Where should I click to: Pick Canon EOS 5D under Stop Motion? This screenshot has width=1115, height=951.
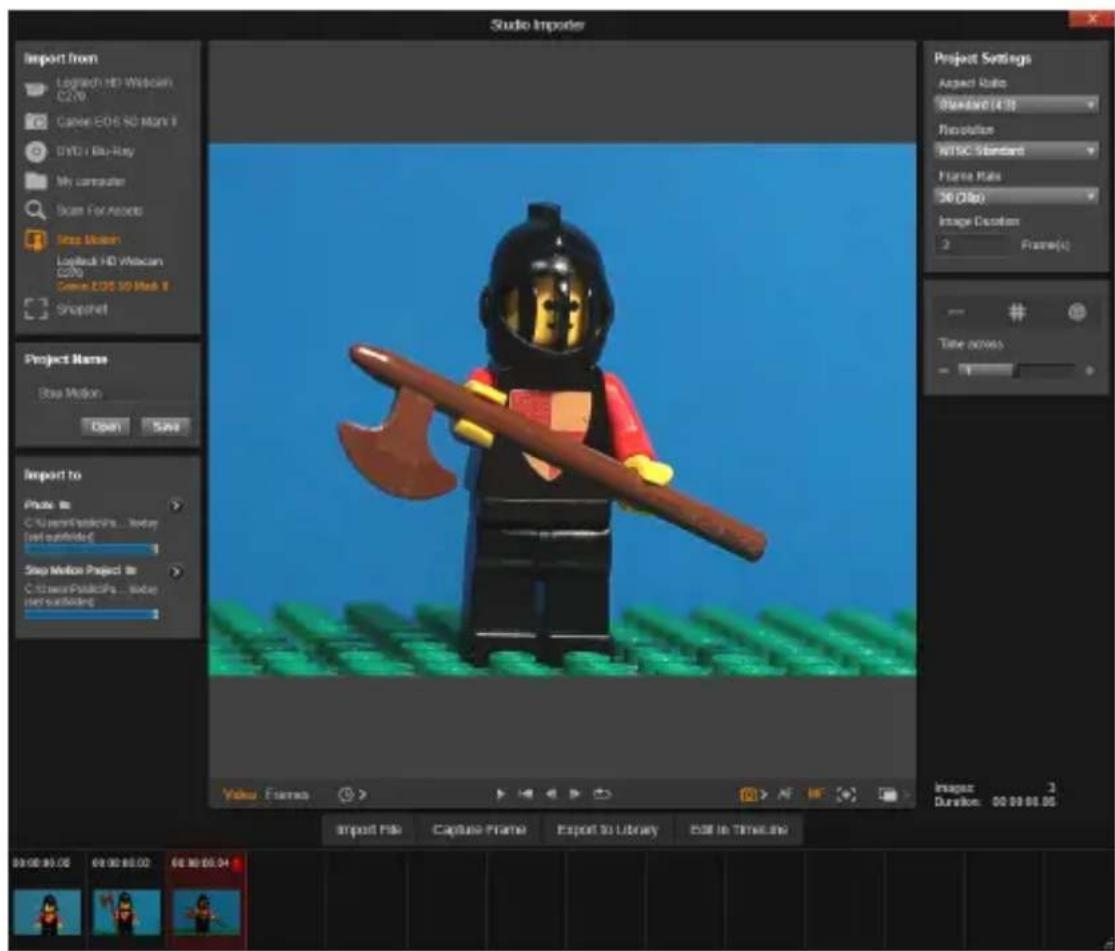coord(112,286)
